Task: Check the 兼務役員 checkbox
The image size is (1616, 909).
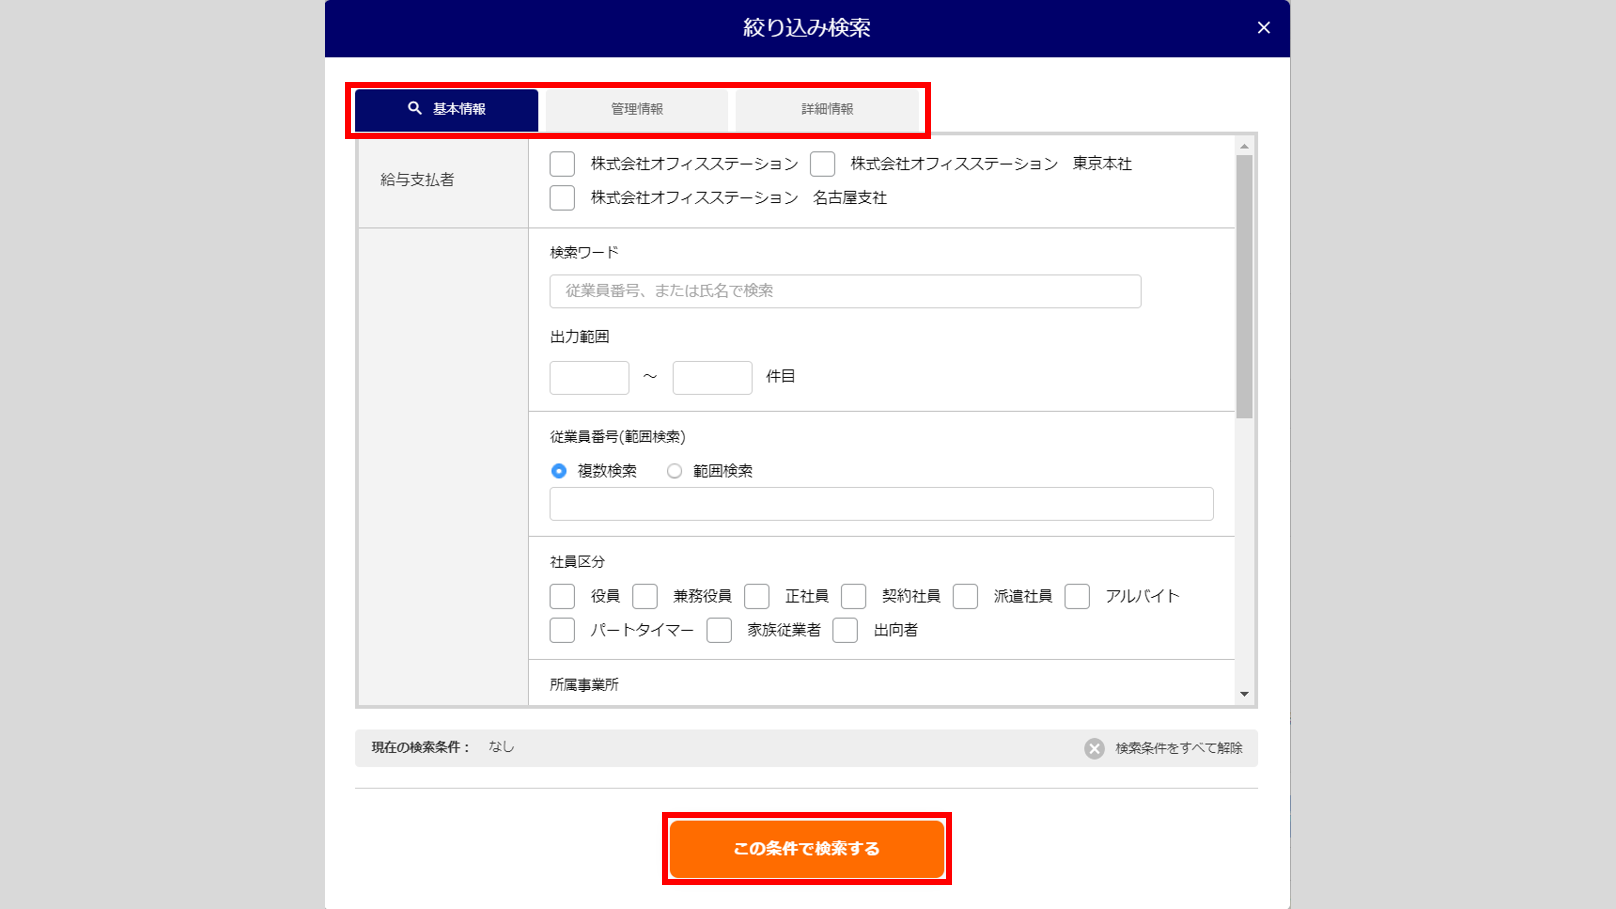Action: pos(645,597)
